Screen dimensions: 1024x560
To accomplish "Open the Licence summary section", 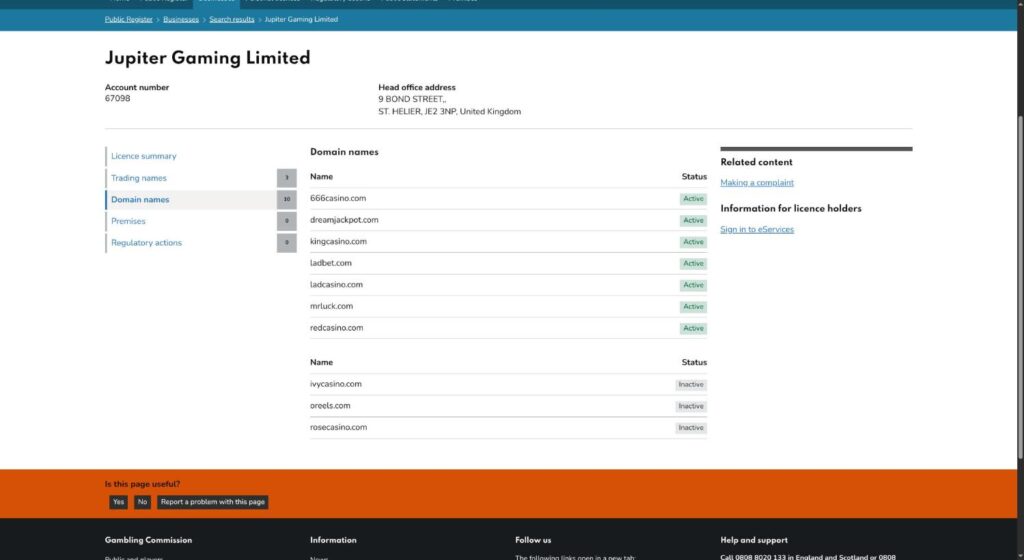I will click(144, 156).
